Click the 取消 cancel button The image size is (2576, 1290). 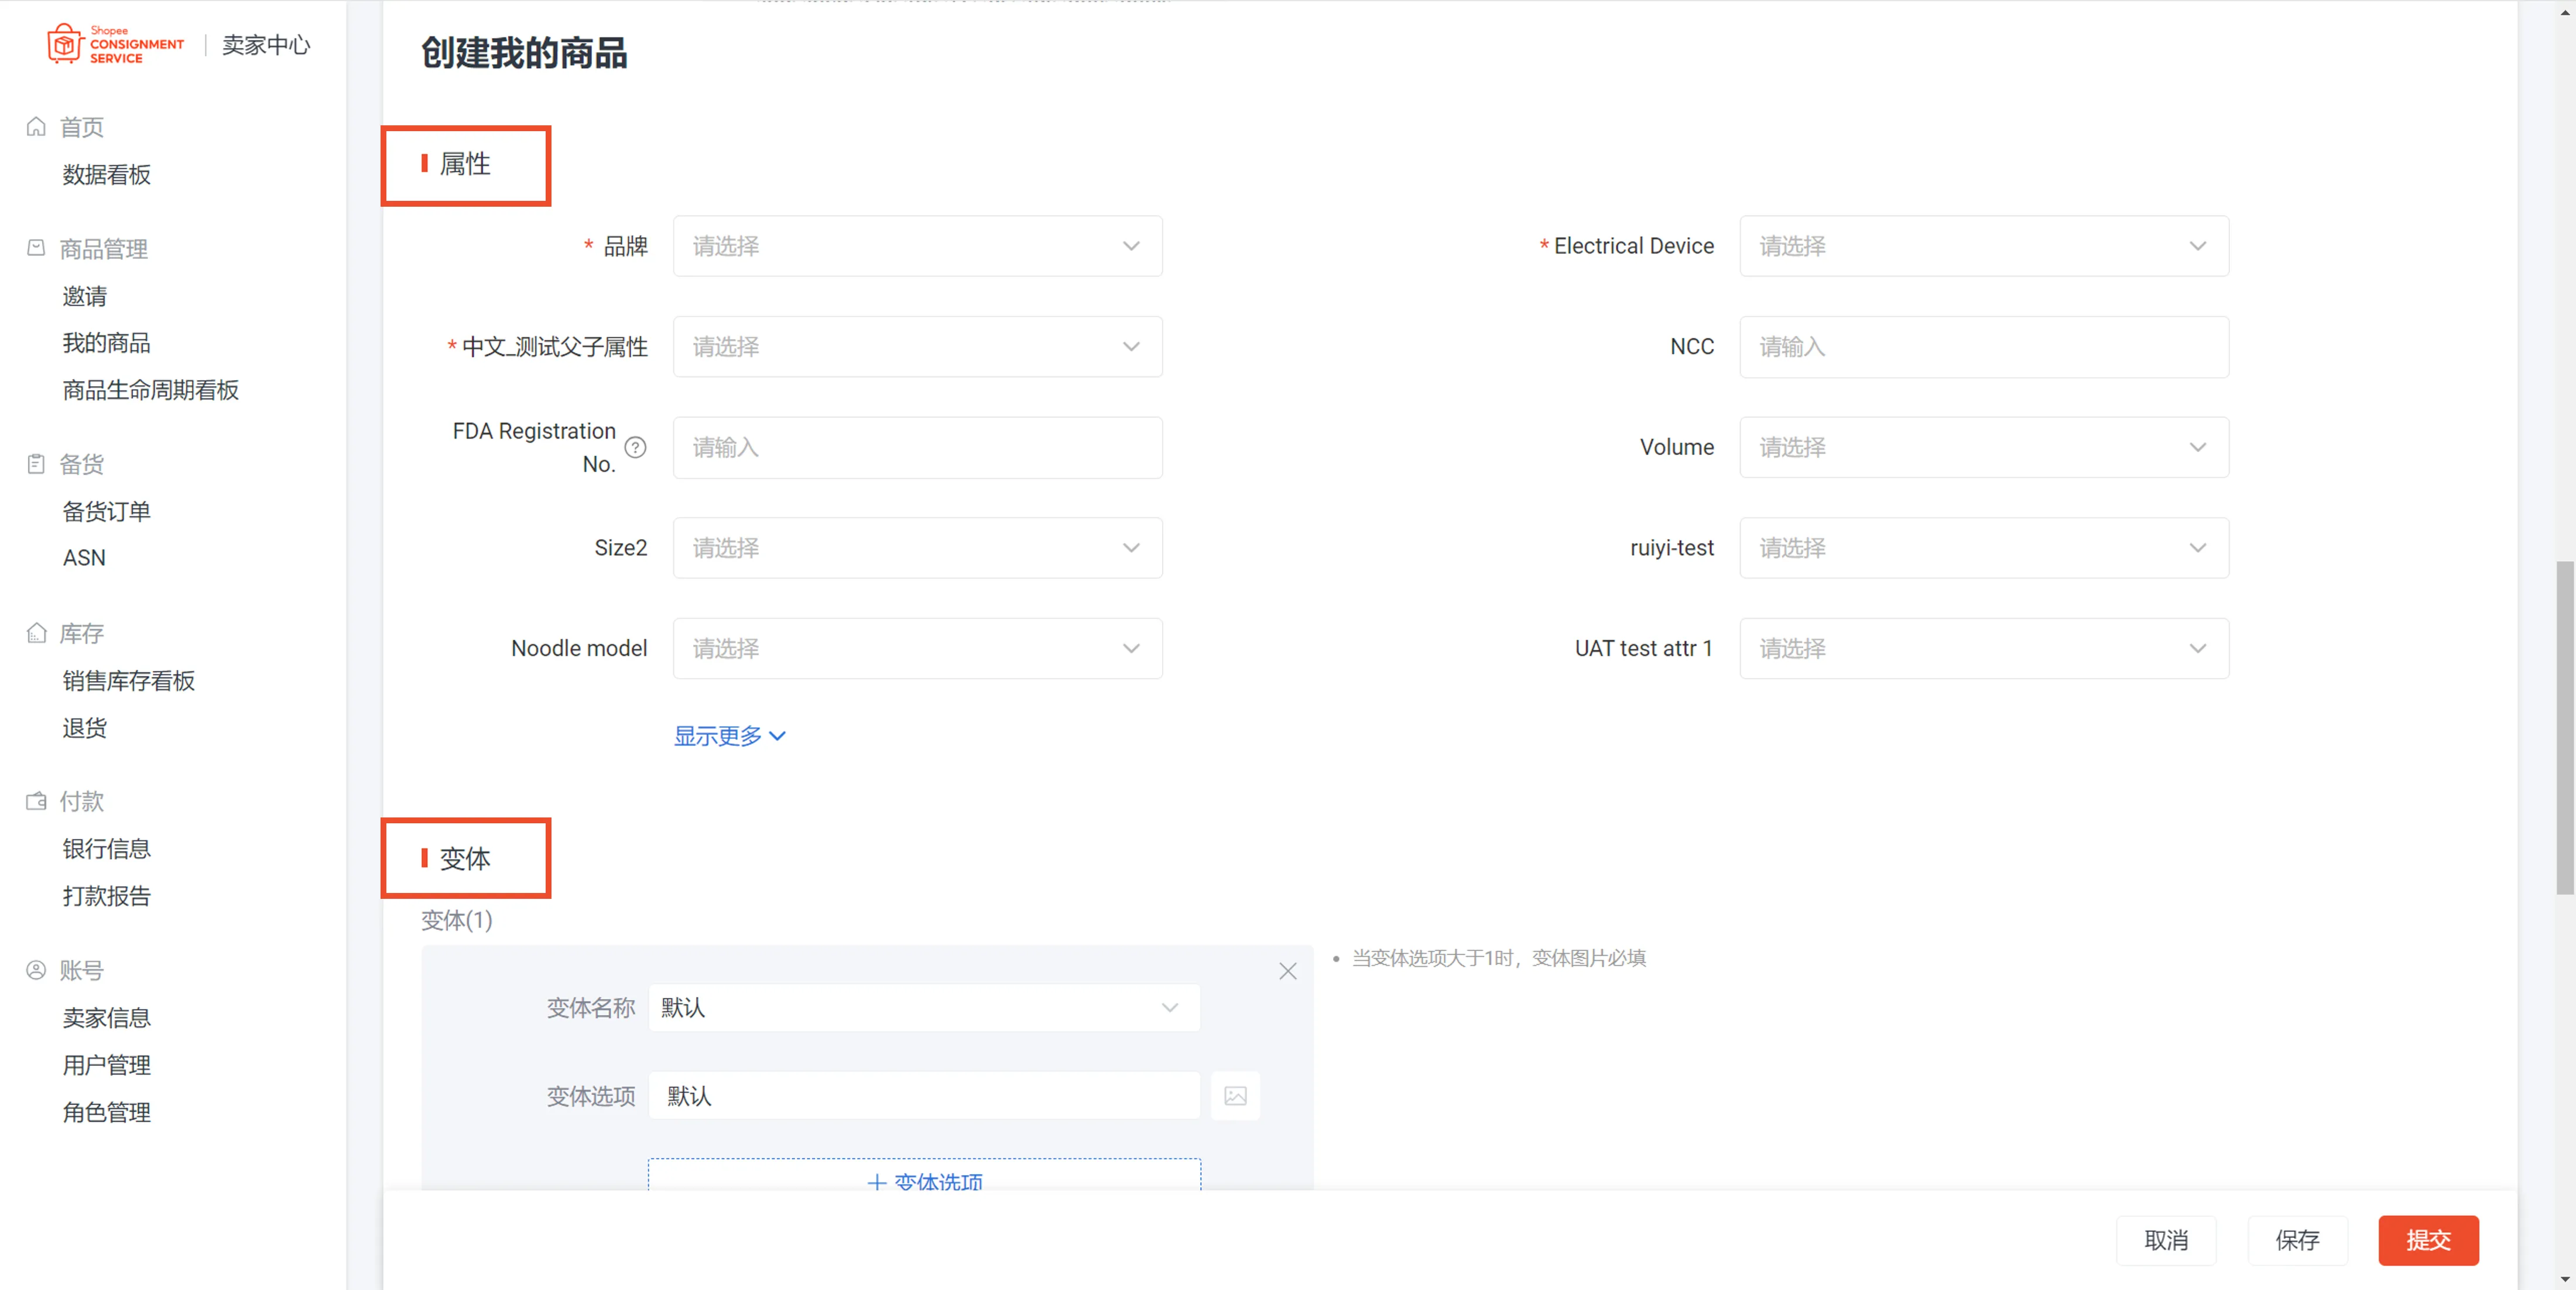point(2167,1240)
